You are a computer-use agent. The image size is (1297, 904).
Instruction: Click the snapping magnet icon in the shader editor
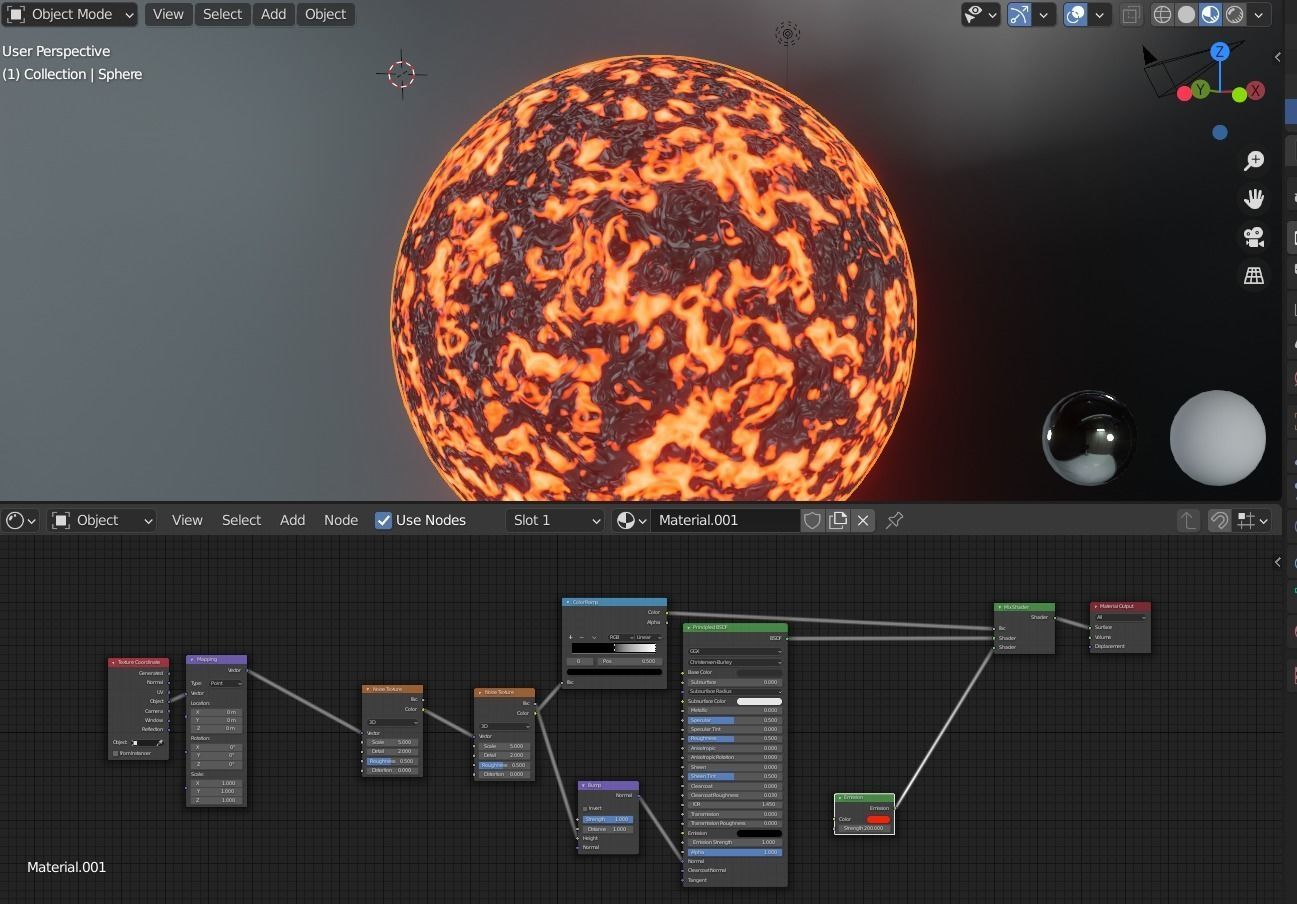pos(1220,520)
